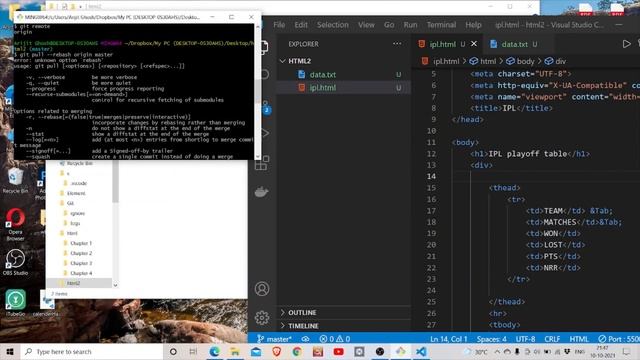Click the IPL playoff table heading code line
The height and width of the screenshot is (360, 640).
click(x=530, y=154)
